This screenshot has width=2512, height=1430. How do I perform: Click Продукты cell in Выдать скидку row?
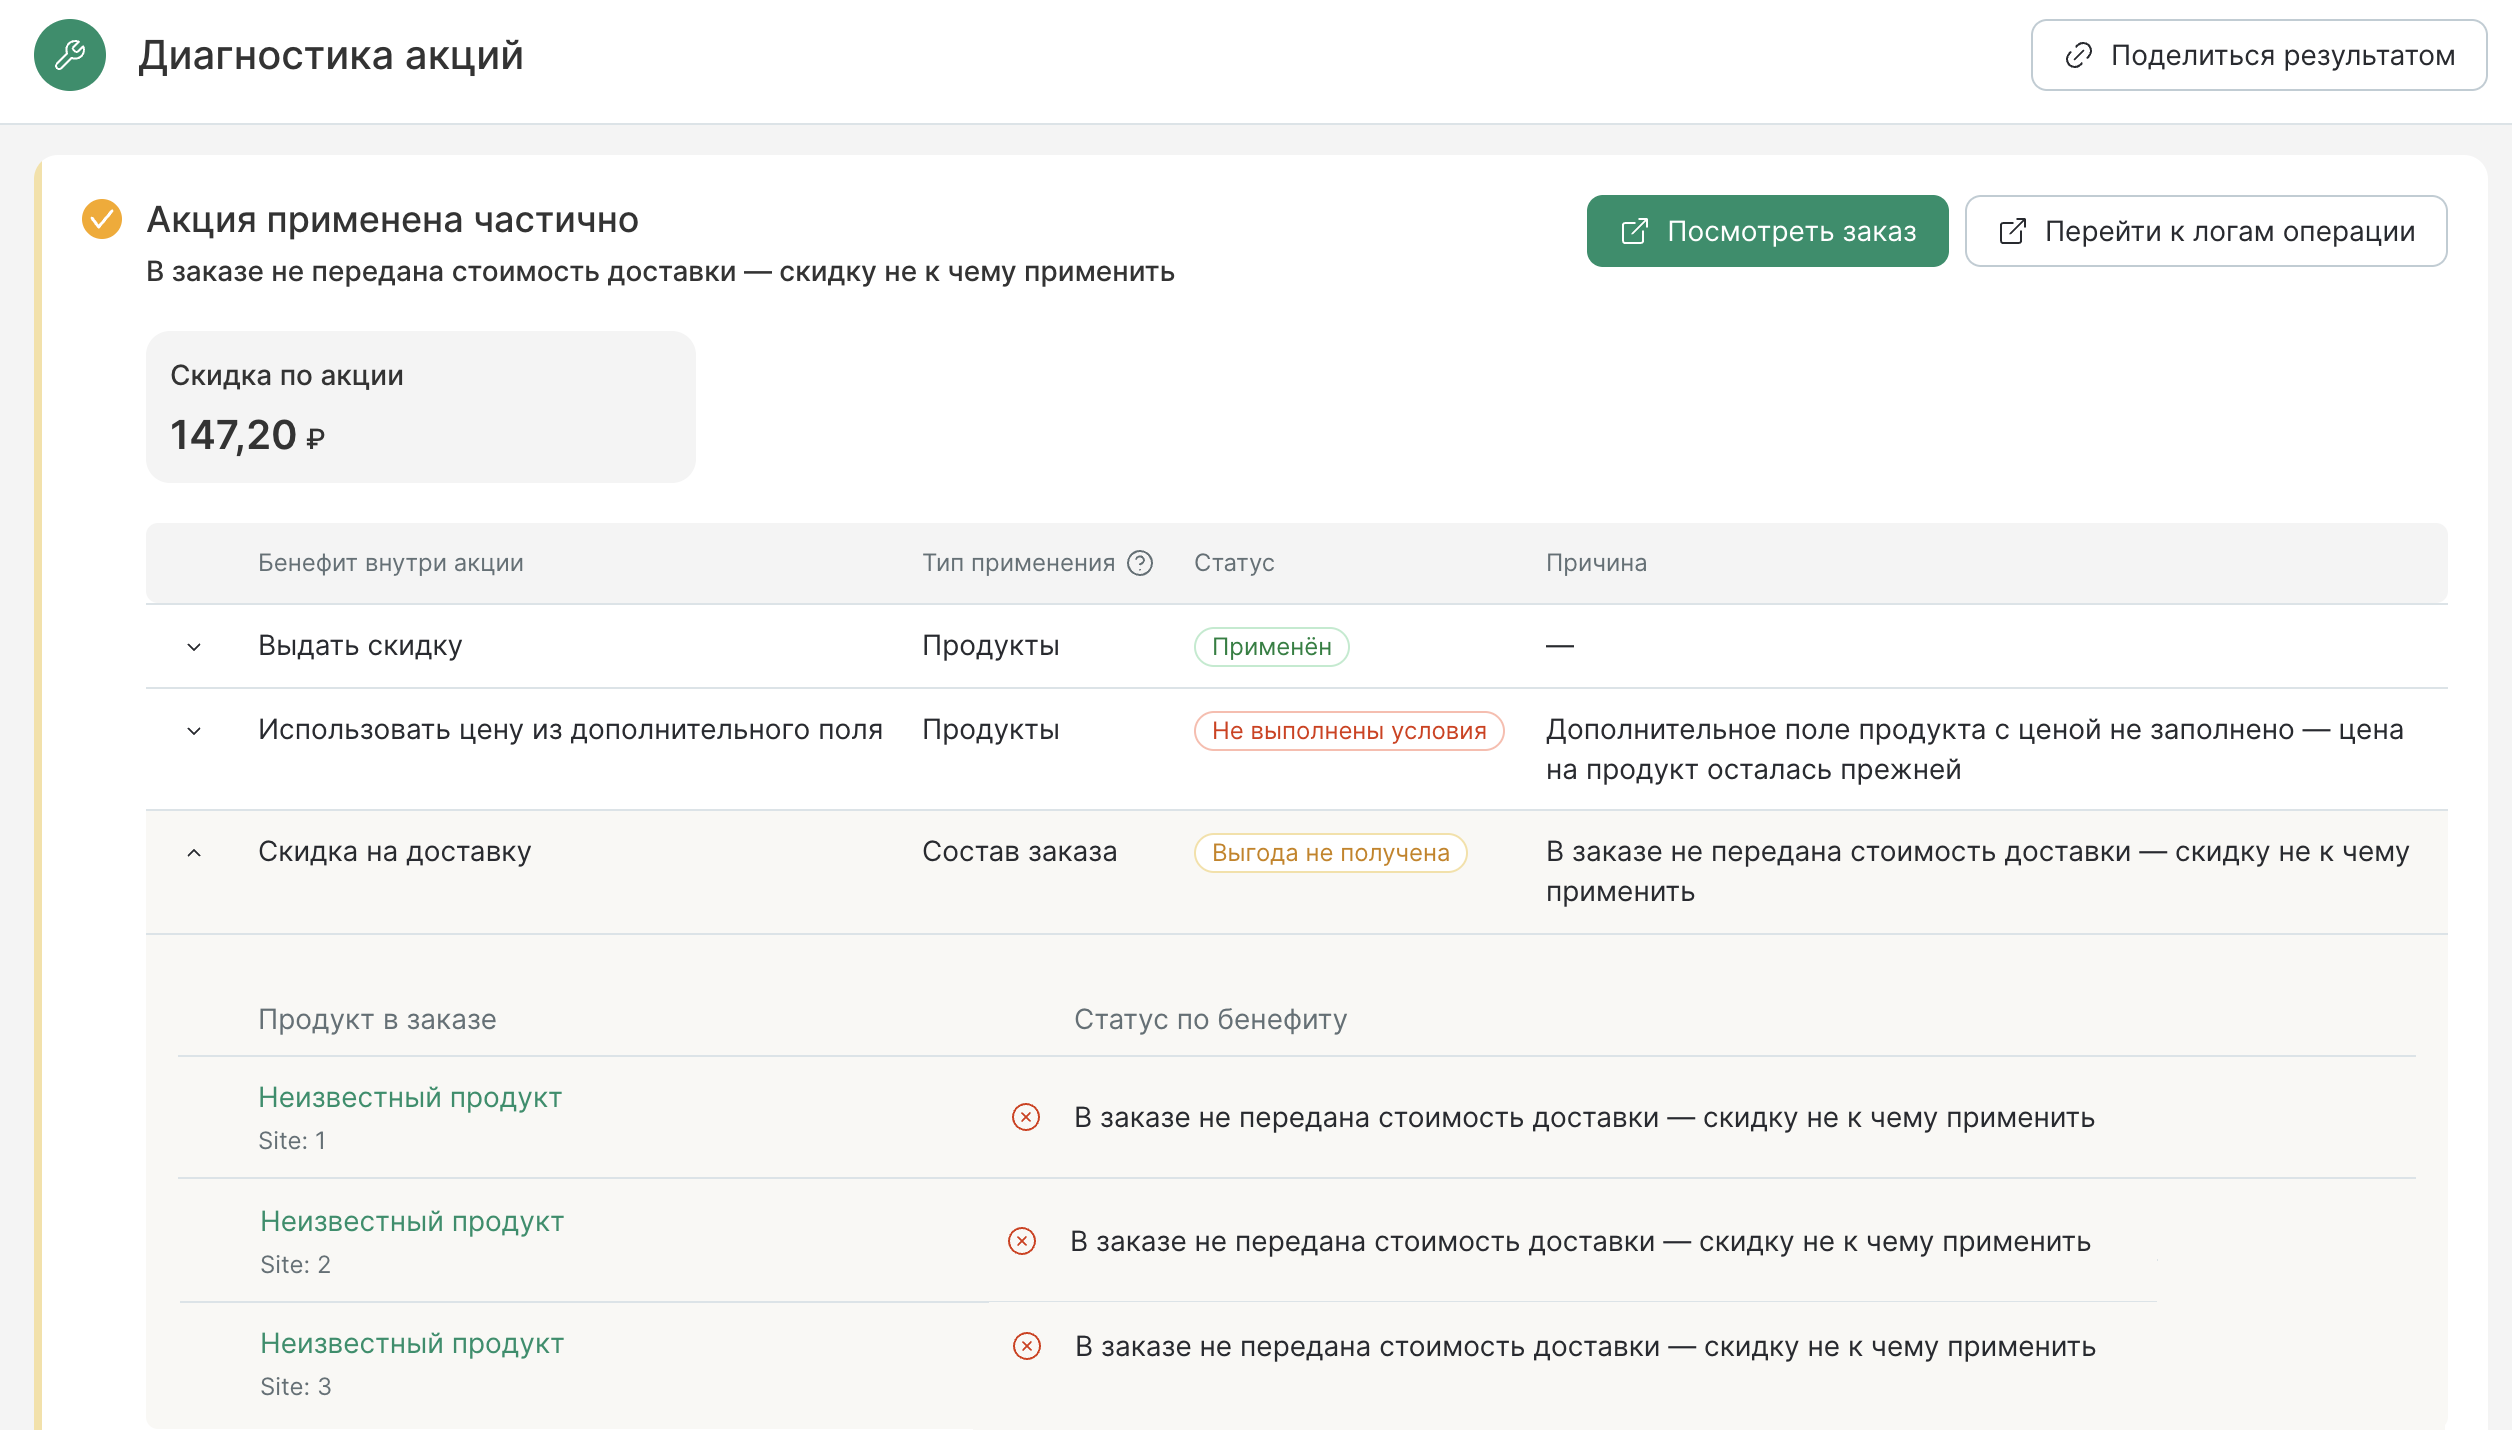(x=990, y=646)
